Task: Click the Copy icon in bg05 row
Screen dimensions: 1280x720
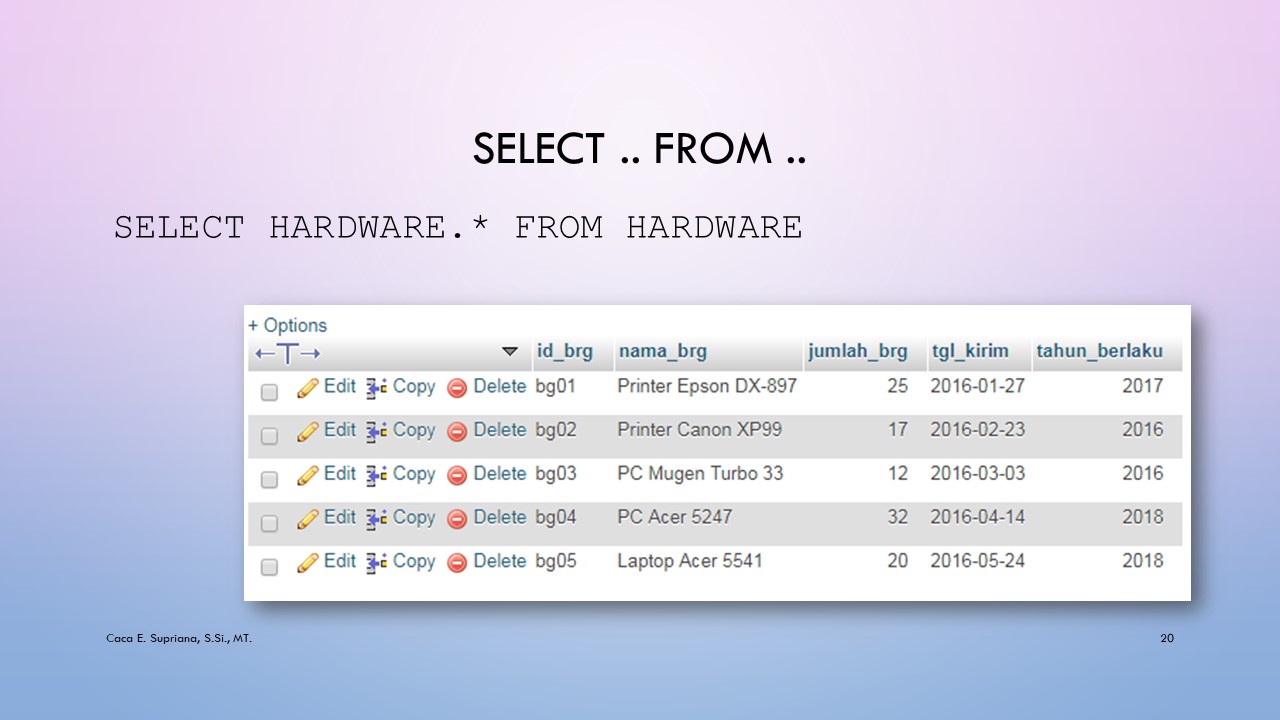Action: tap(376, 563)
